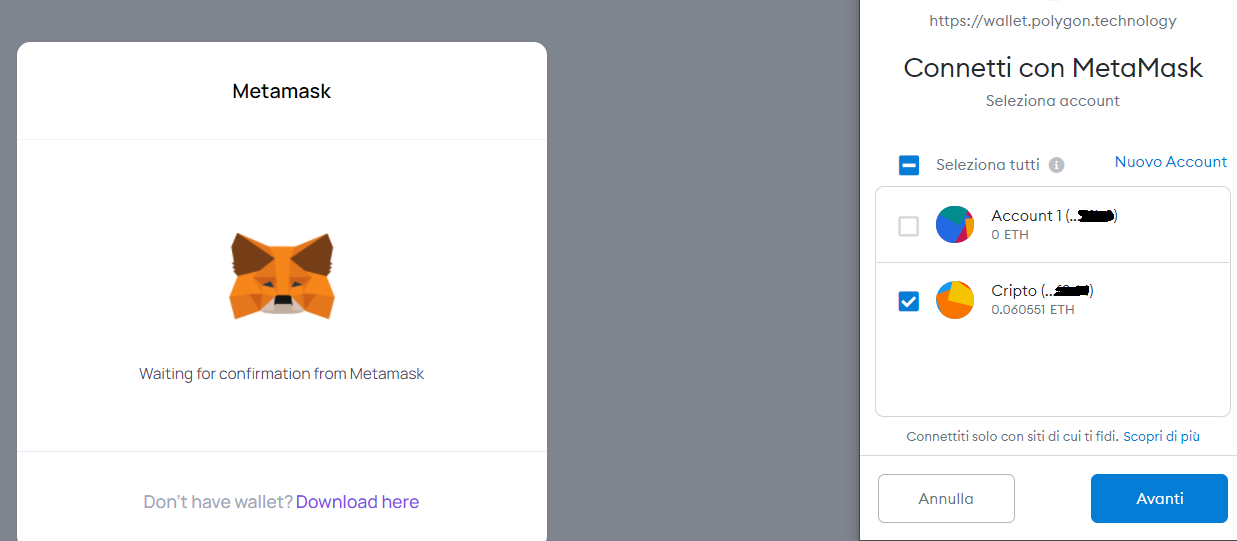
Task: Click the info icon beside Seleziona tutti
Action: pos(1057,165)
